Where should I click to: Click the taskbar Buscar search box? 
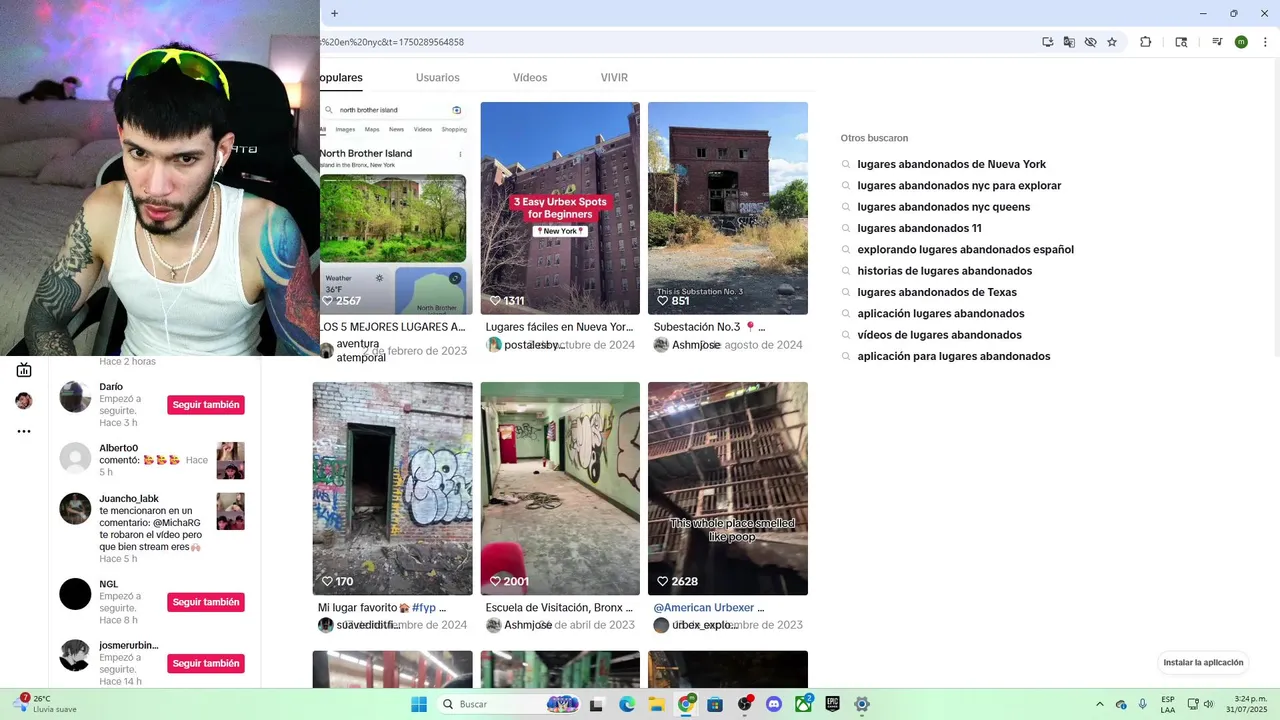point(510,704)
